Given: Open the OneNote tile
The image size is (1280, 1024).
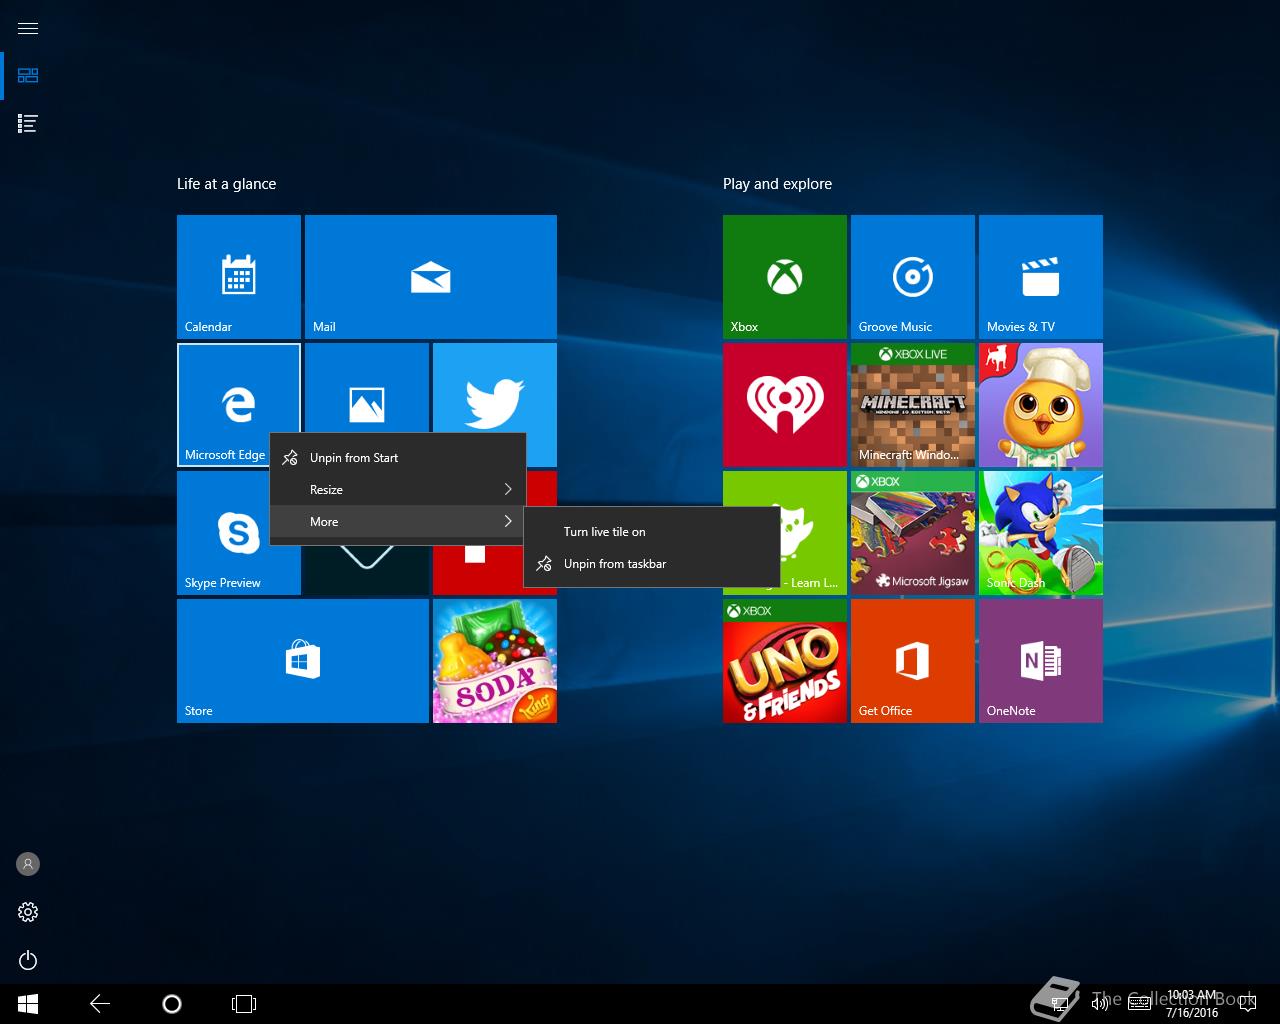Looking at the screenshot, I should (1041, 661).
